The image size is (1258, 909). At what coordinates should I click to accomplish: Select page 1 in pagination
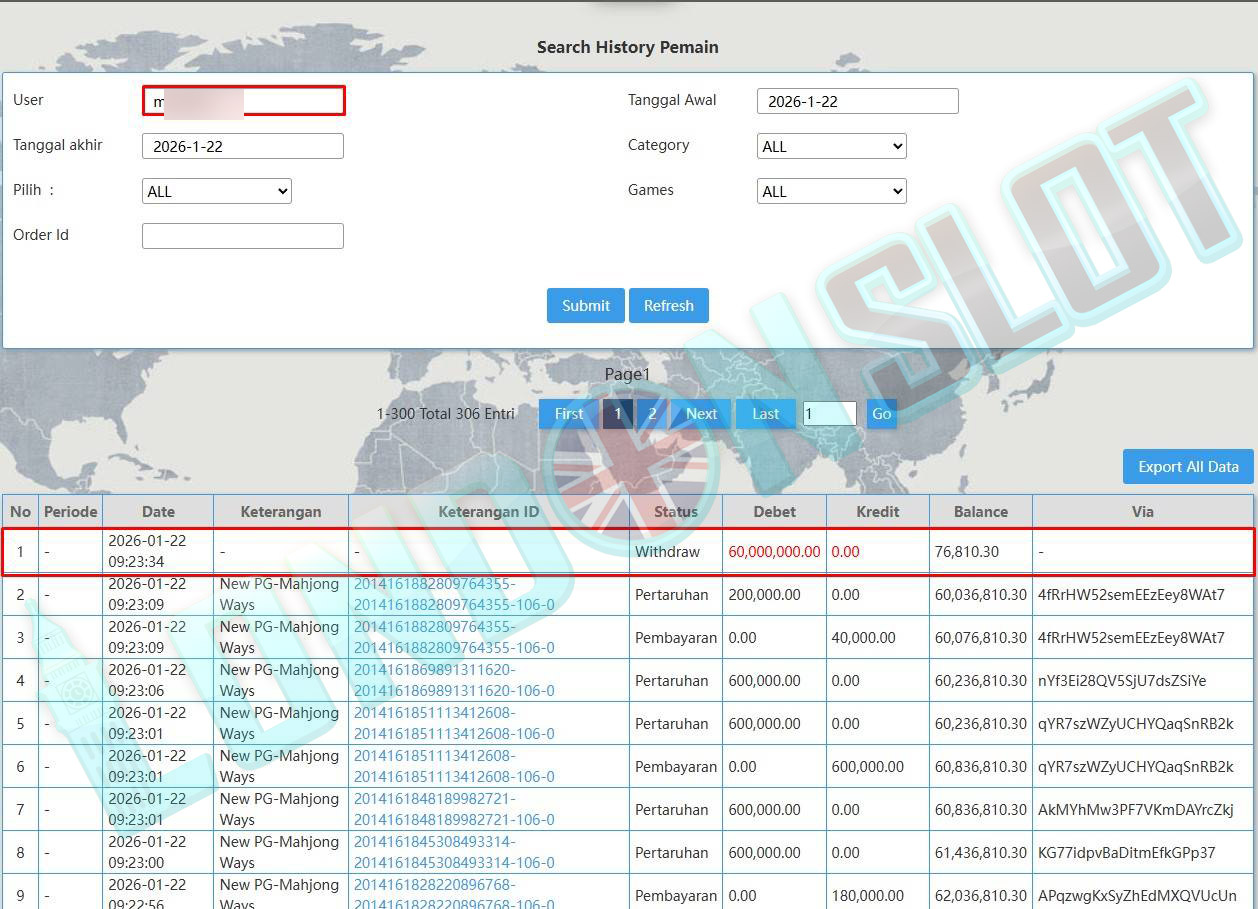tap(617, 414)
